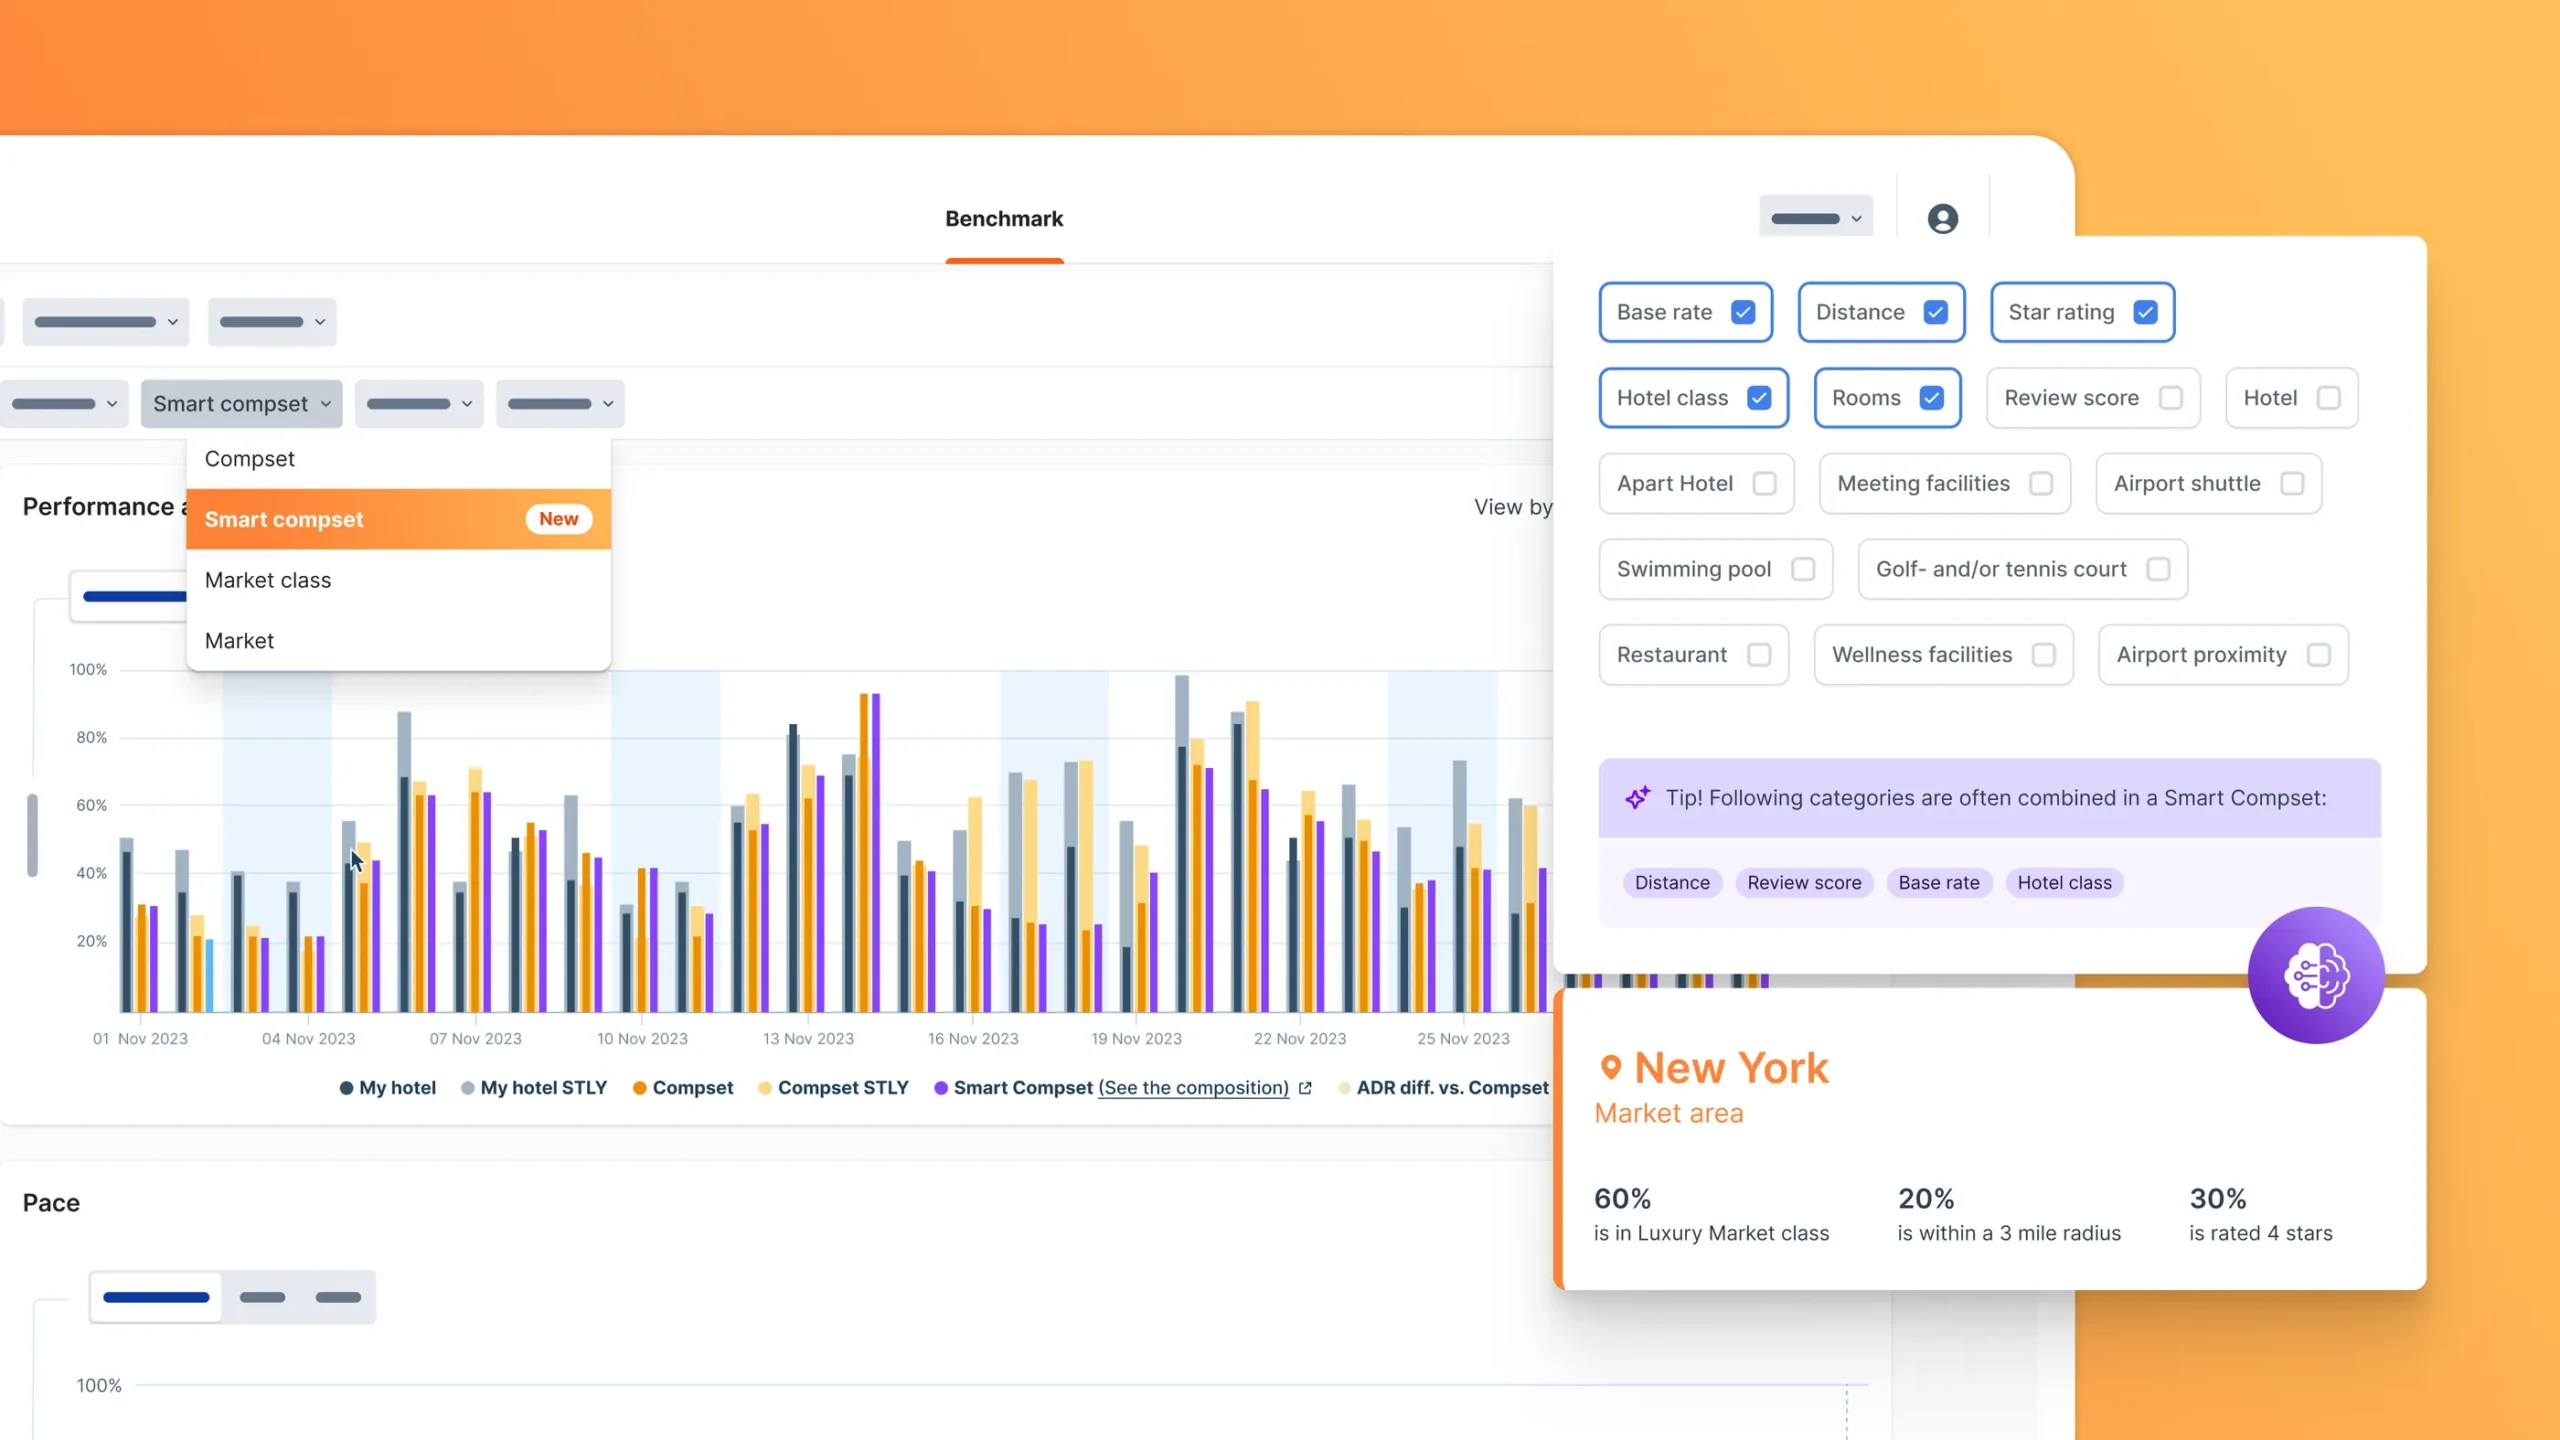Image resolution: width=2560 pixels, height=1440 pixels.
Task: Select Market class from the menu
Action: 268,580
